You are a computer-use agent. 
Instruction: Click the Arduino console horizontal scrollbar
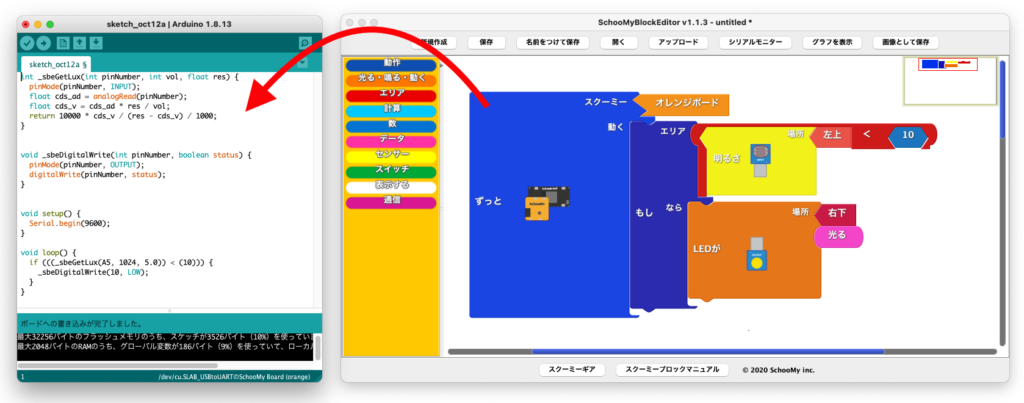(118, 365)
